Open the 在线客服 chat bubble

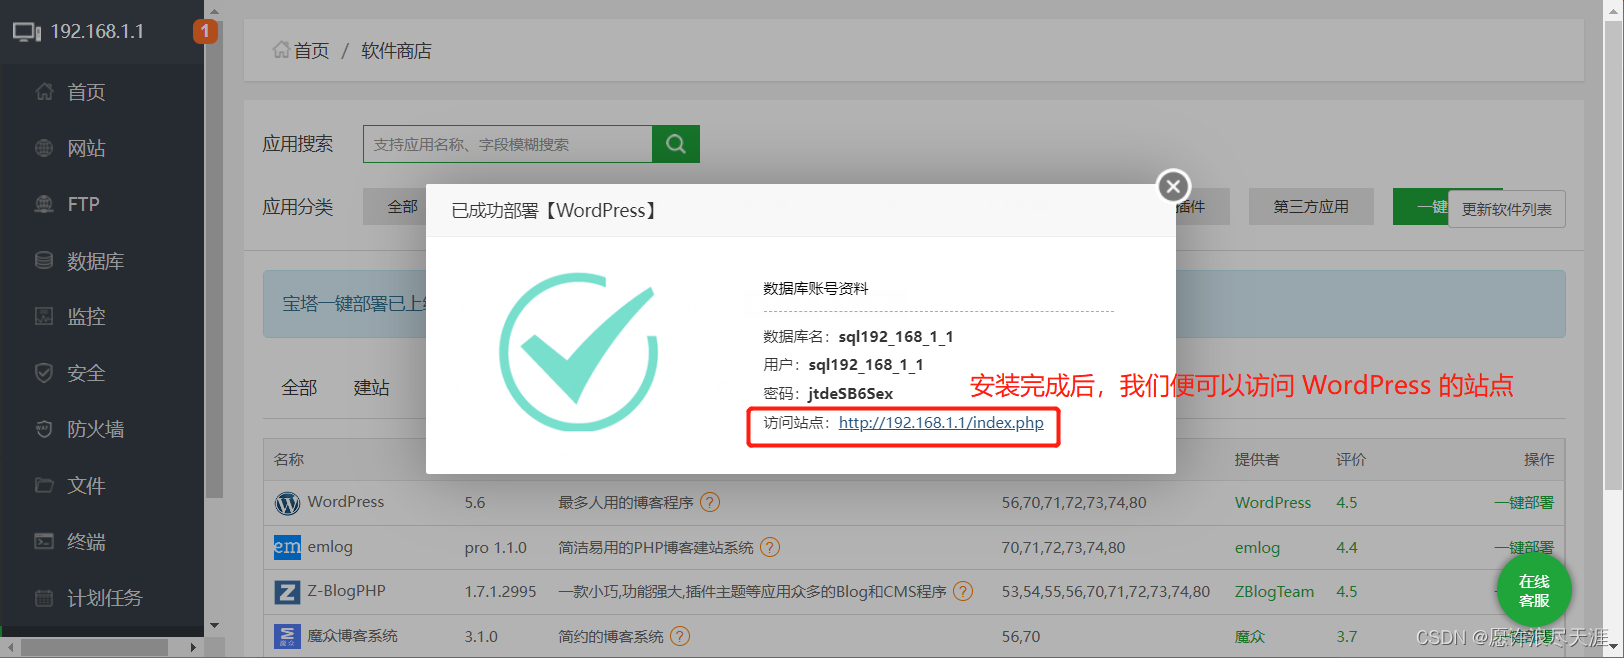pos(1534,590)
